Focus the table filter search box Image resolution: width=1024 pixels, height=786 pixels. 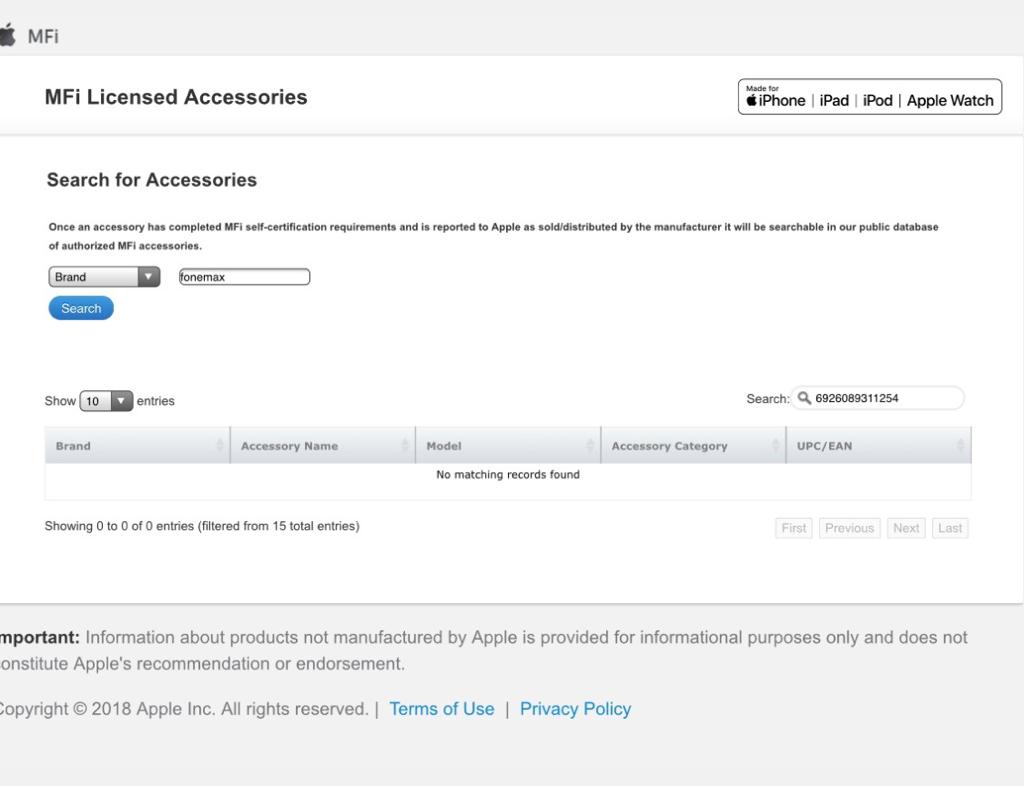click(878, 398)
